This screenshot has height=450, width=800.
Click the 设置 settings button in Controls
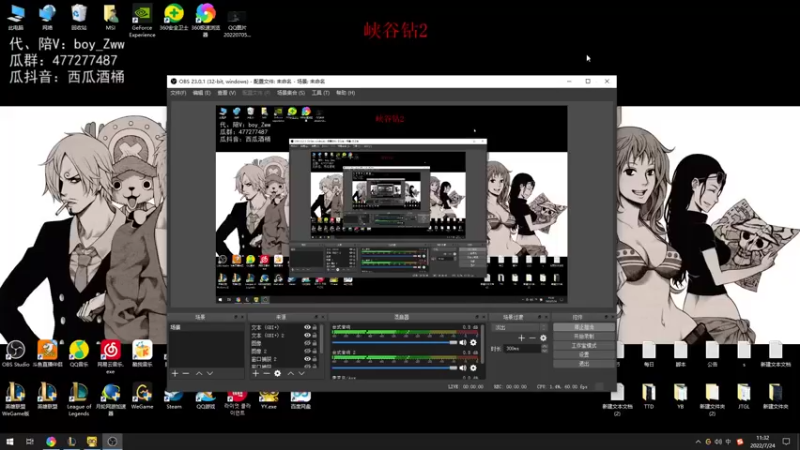click(584, 355)
